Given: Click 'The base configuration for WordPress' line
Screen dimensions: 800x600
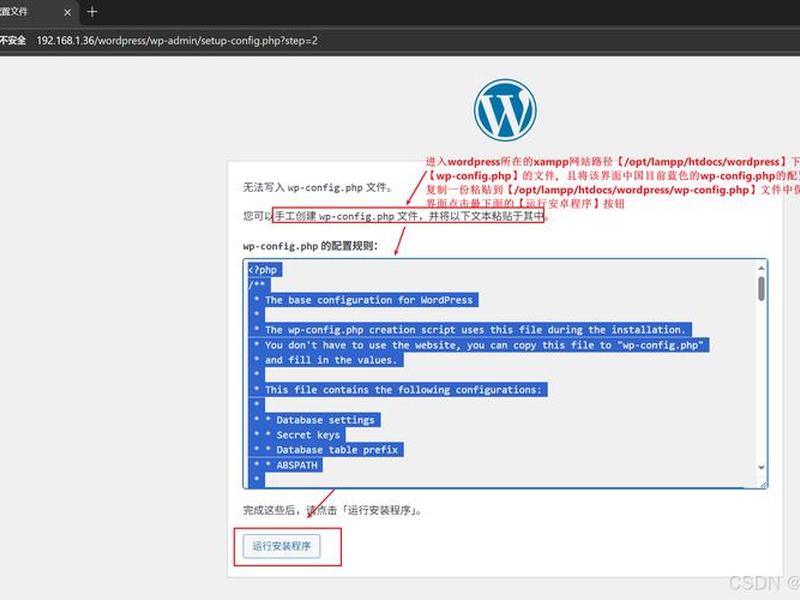Looking at the screenshot, I should 368,300.
